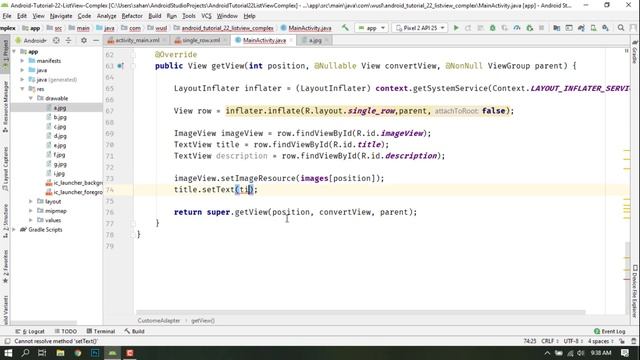Click the Apply Changes icon next to Run
This screenshot has width=640, height=360.
[468, 28]
